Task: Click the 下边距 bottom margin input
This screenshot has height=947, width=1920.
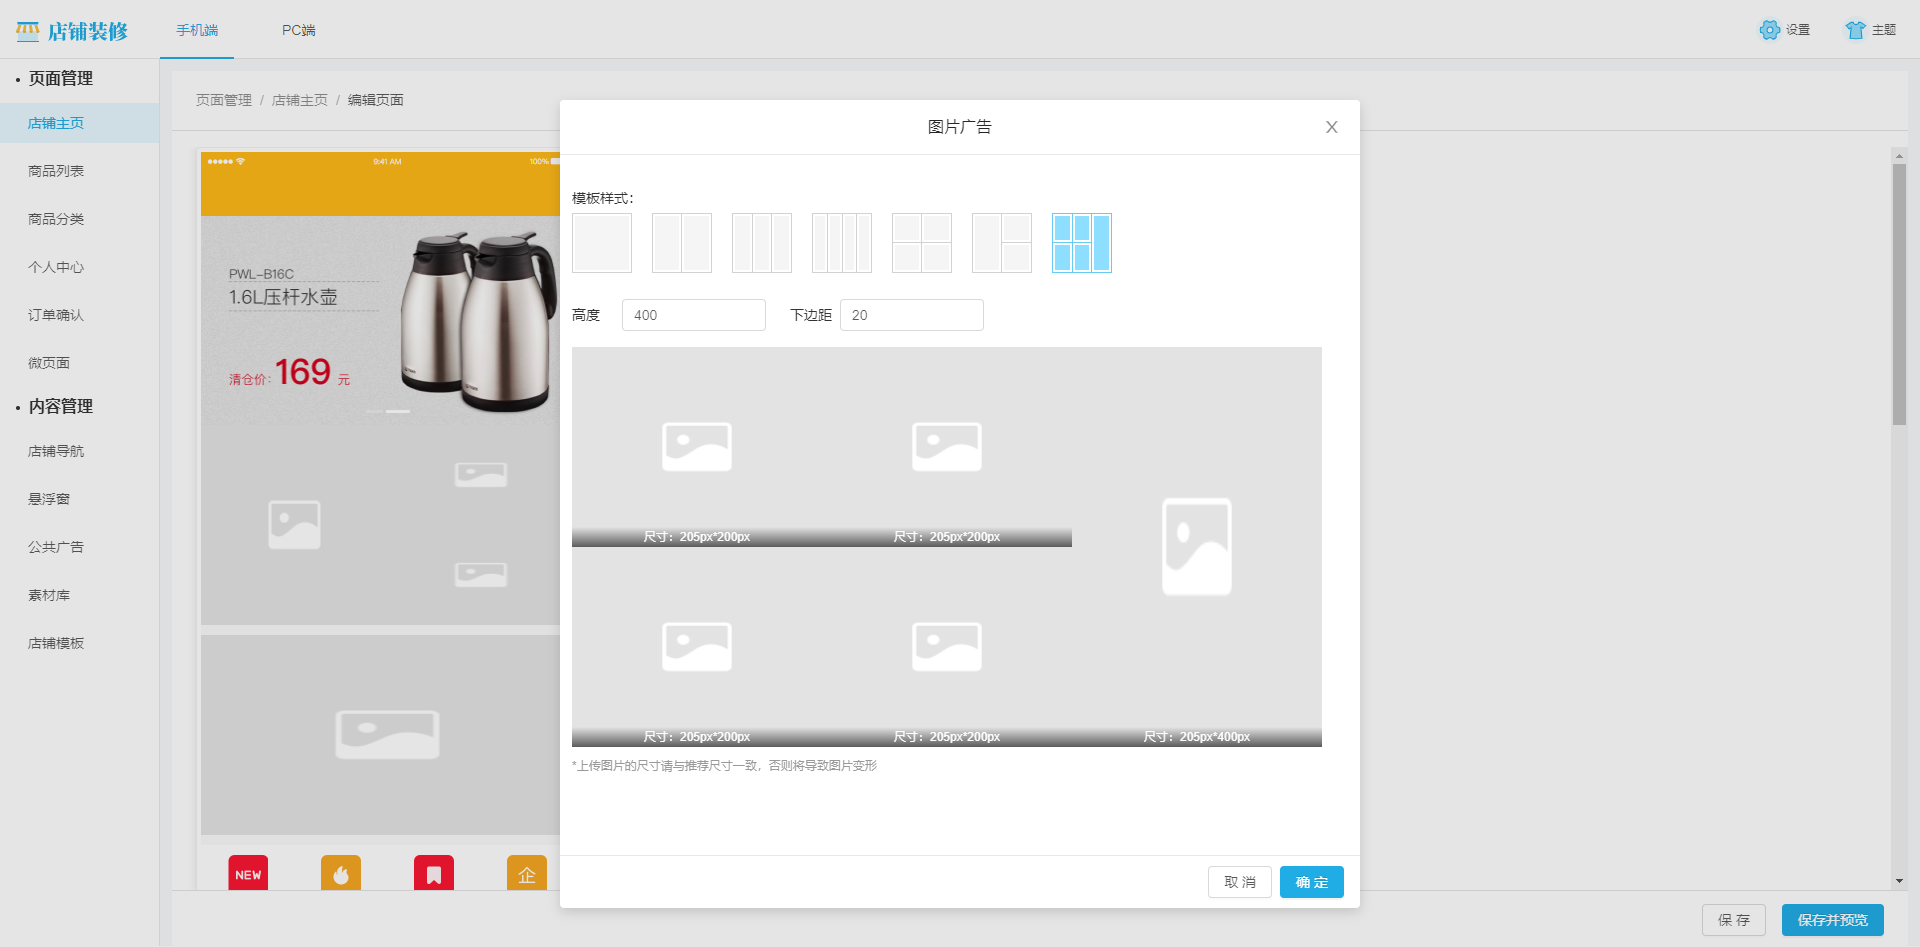Action: [911, 315]
